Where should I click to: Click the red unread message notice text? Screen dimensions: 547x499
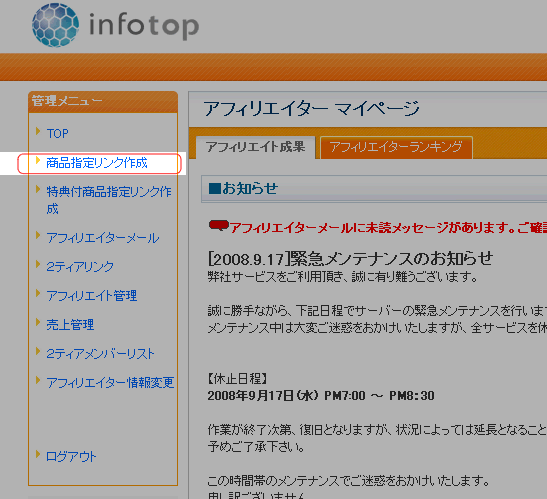click(x=388, y=228)
